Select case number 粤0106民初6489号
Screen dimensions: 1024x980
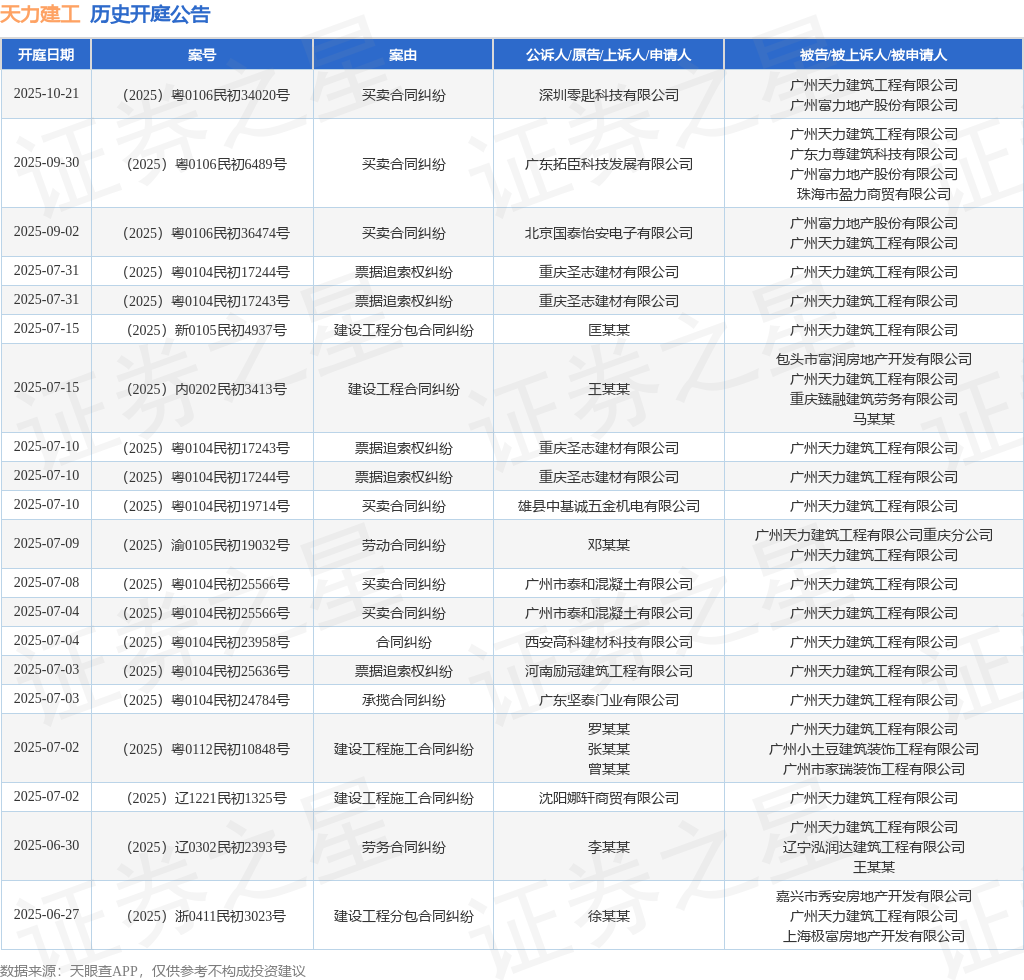coord(206,164)
